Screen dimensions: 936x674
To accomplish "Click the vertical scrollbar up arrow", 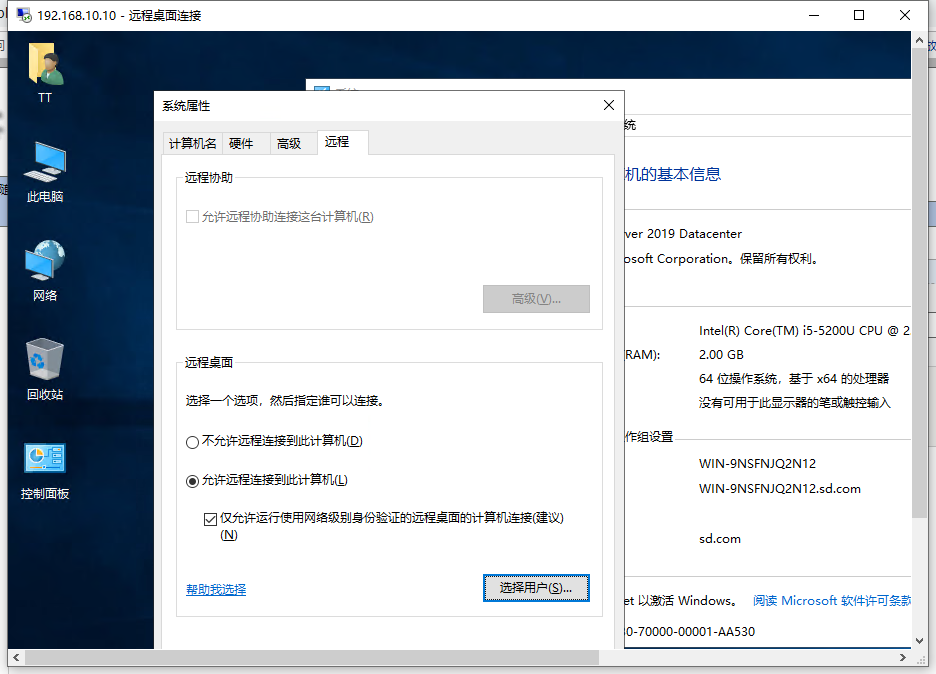I will (919, 40).
